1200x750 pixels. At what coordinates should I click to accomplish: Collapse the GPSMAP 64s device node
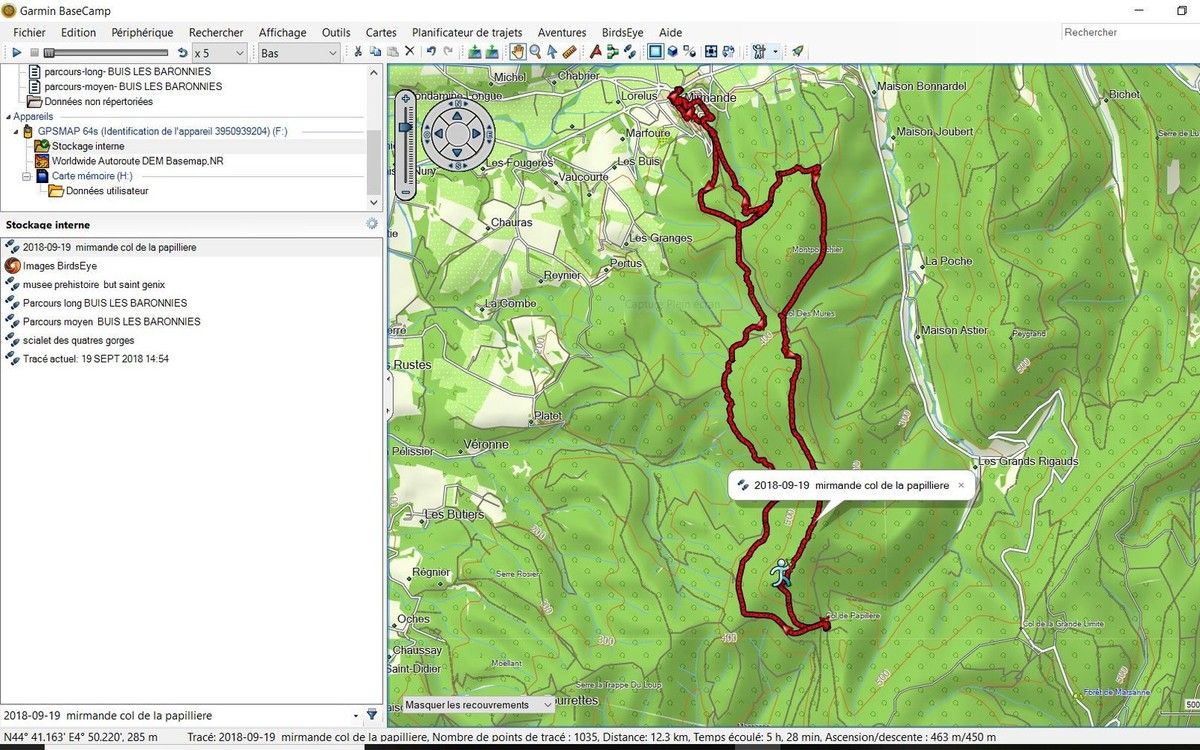click(x=16, y=131)
